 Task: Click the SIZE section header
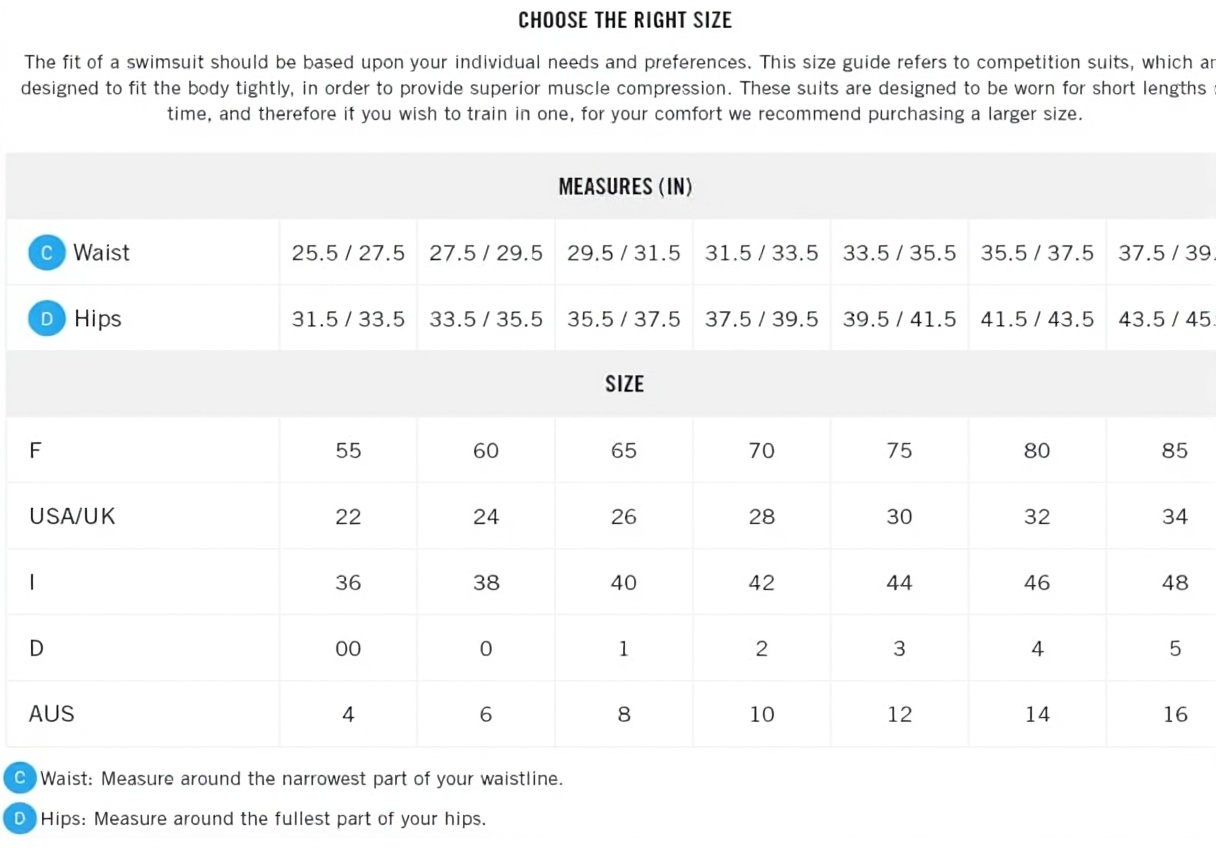[624, 384]
